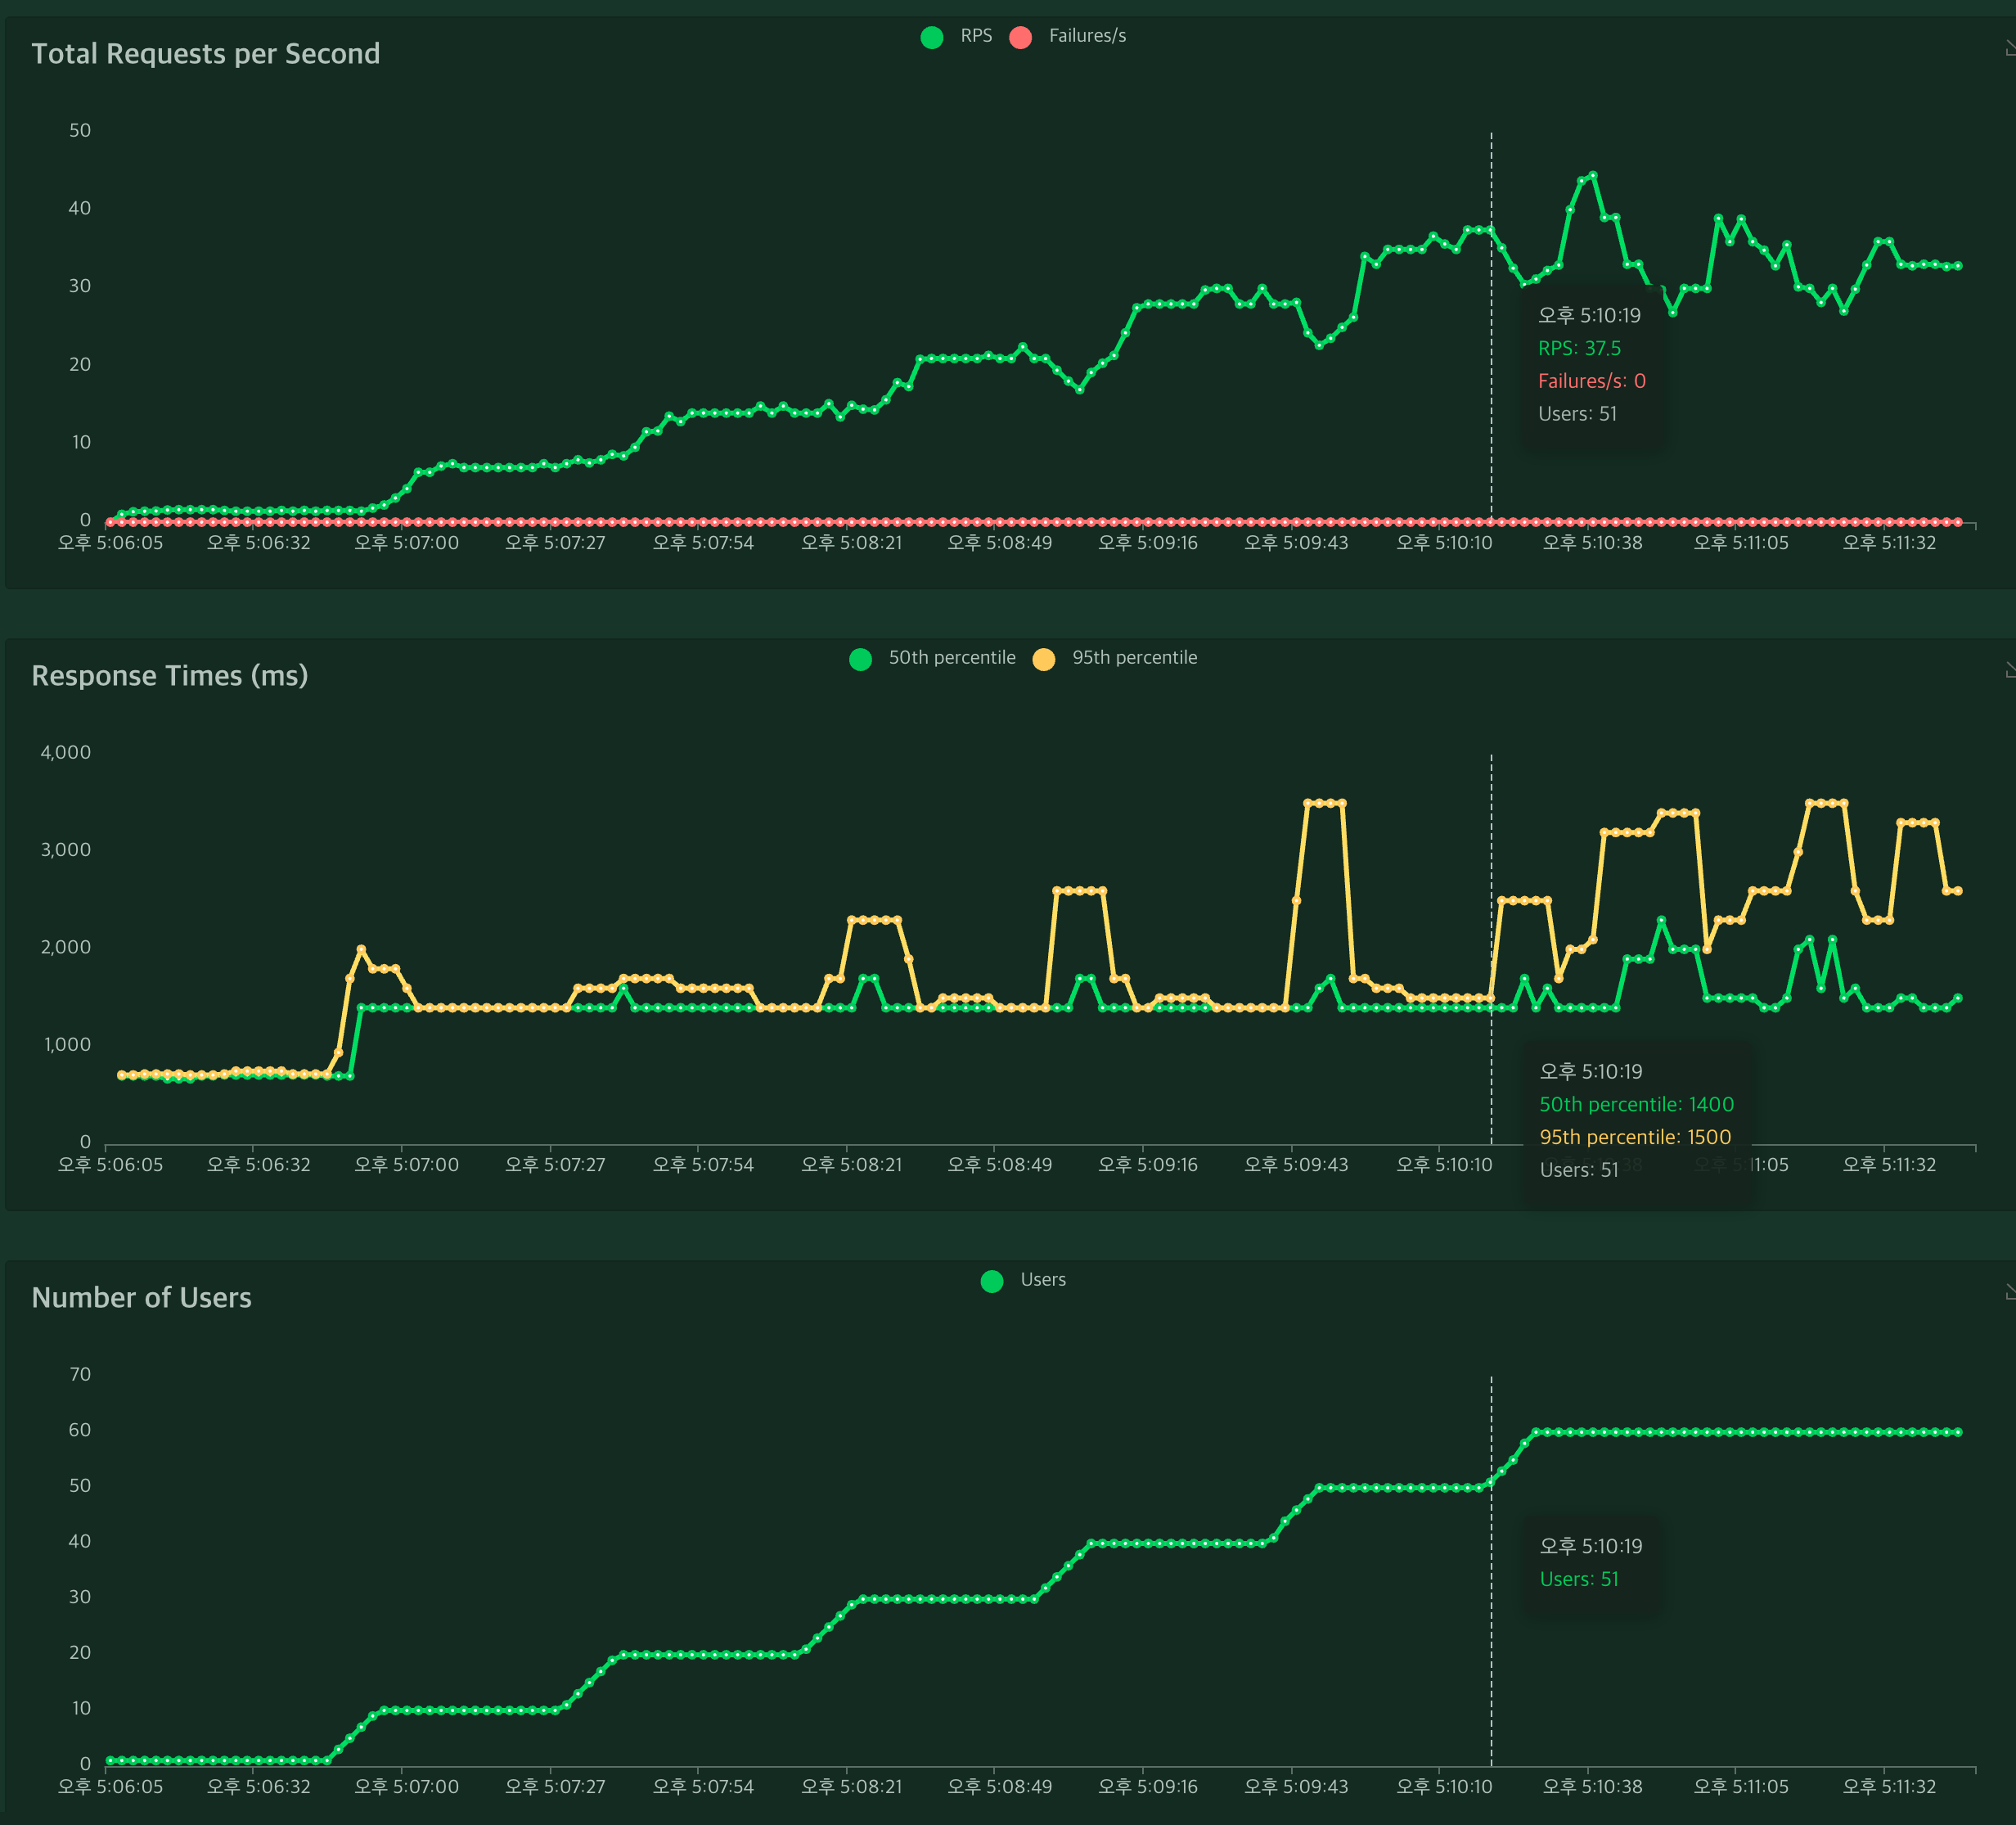Click the Total Requests per Second title
This screenshot has width=2016, height=1825.
click(205, 54)
